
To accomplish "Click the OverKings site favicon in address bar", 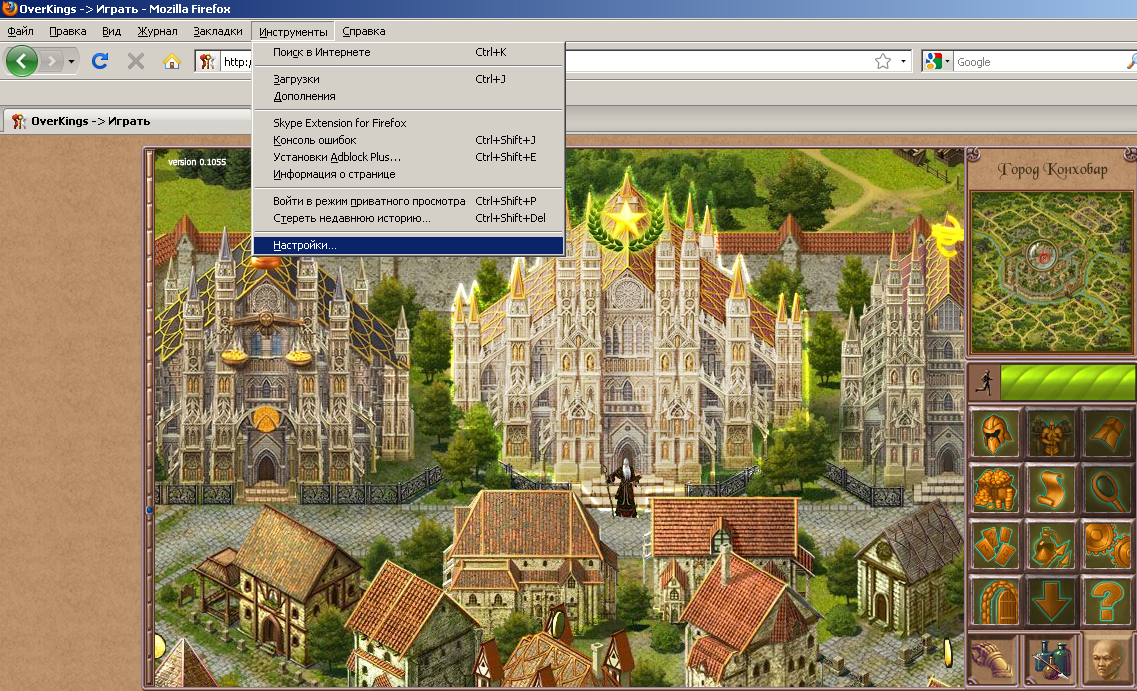I will 207,62.
